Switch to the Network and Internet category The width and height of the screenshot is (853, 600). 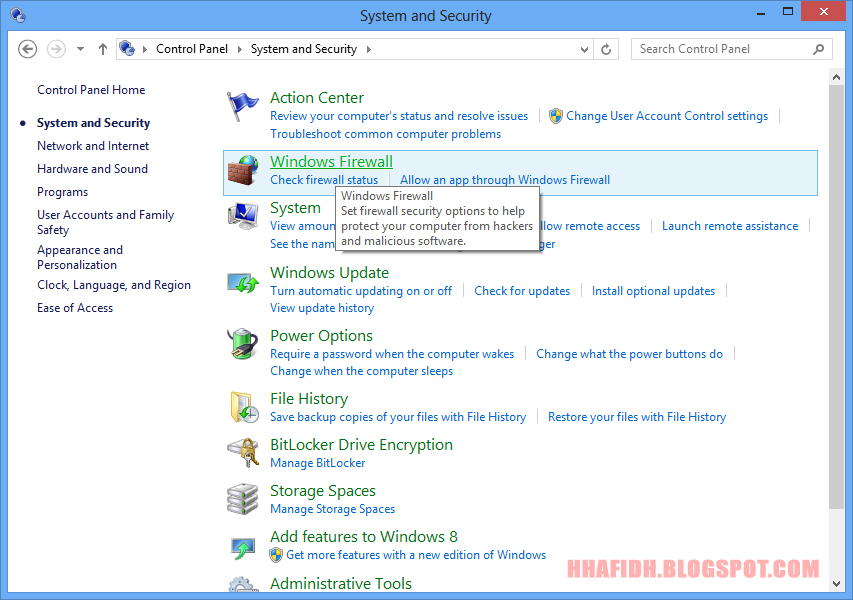tap(93, 145)
